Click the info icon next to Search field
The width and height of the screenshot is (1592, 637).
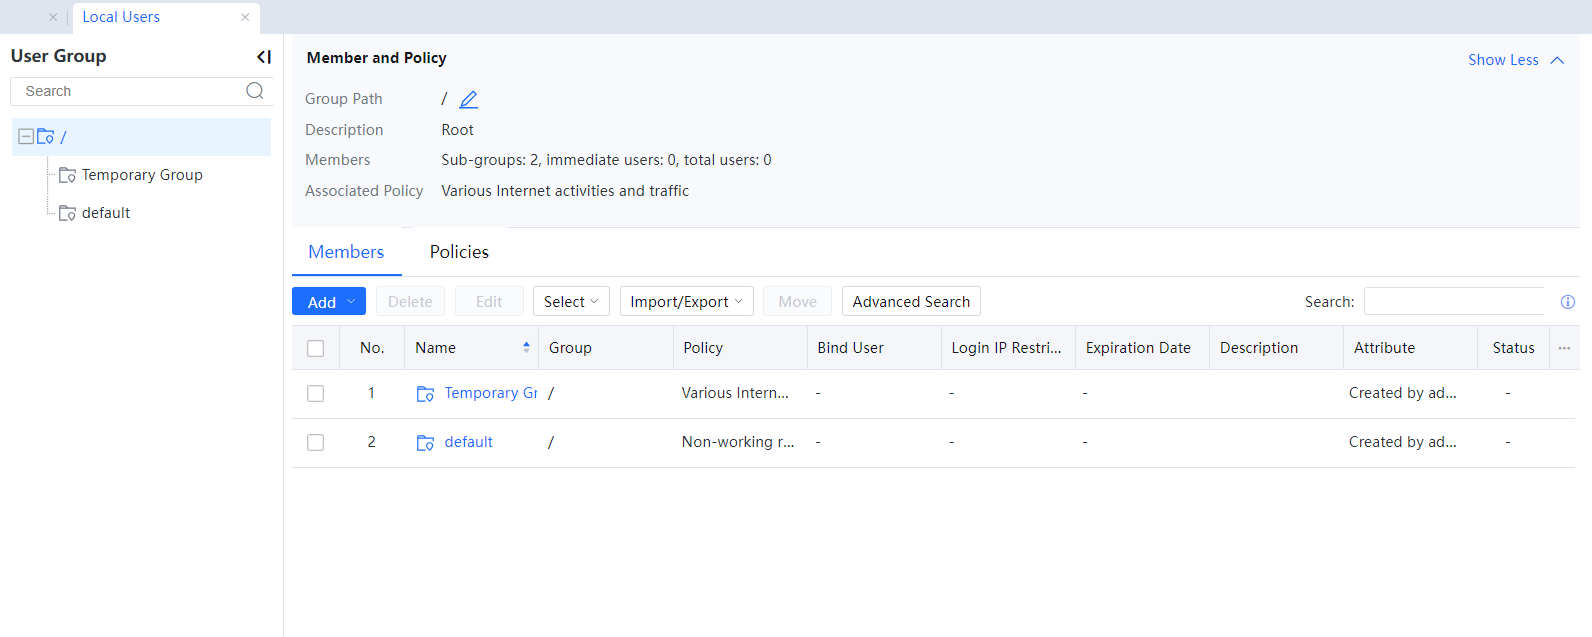[x=1567, y=302]
